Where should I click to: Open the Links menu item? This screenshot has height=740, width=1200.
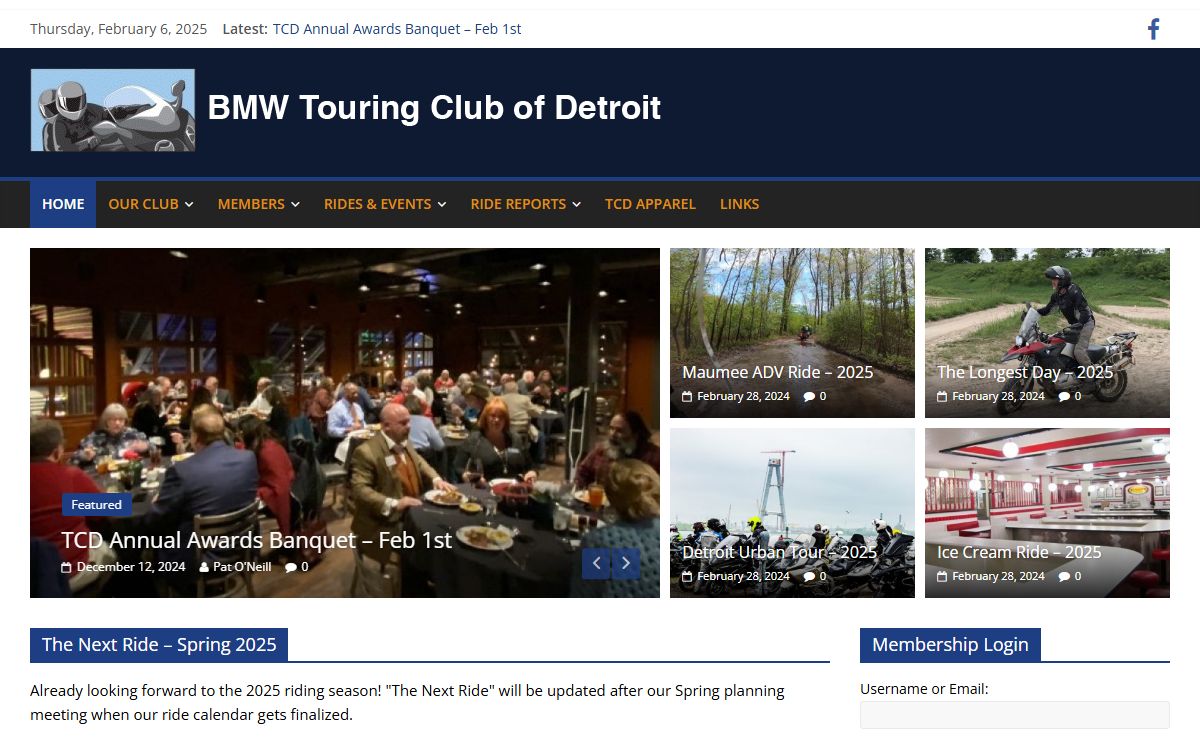(739, 204)
